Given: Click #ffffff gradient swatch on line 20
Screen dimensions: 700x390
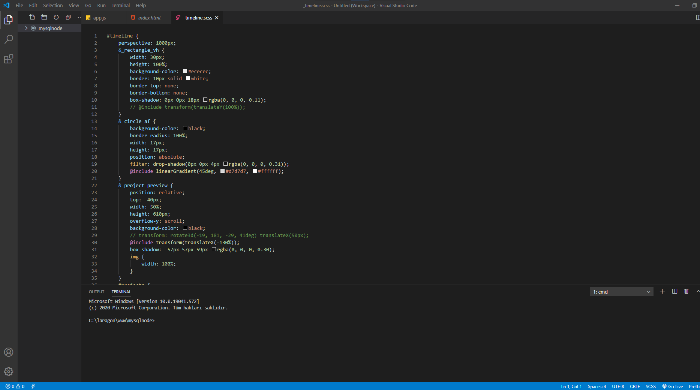Looking at the screenshot, I should [x=255, y=171].
